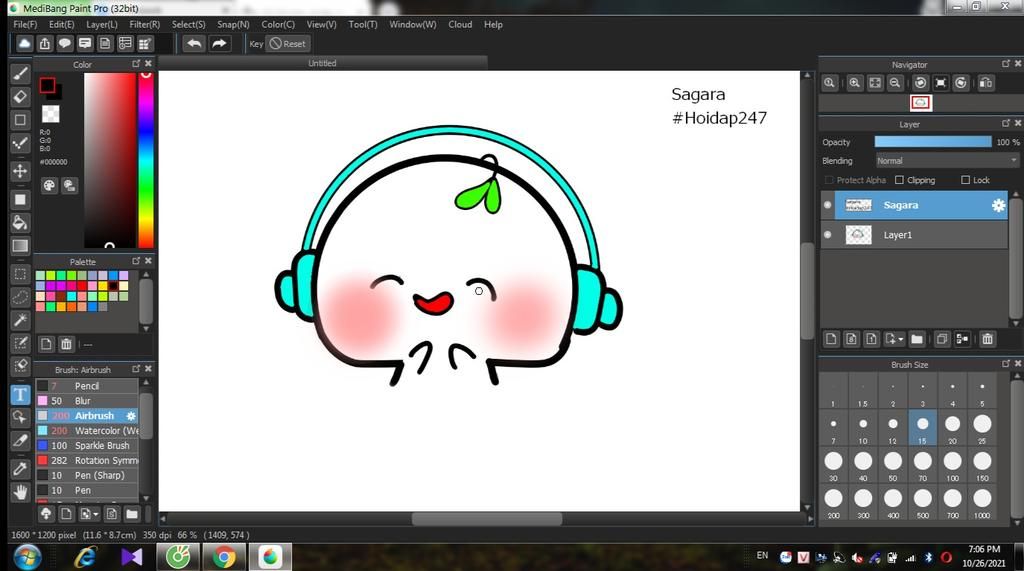Select the Gradient tool
The height and width of the screenshot is (571, 1024).
[x=20, y=246]
